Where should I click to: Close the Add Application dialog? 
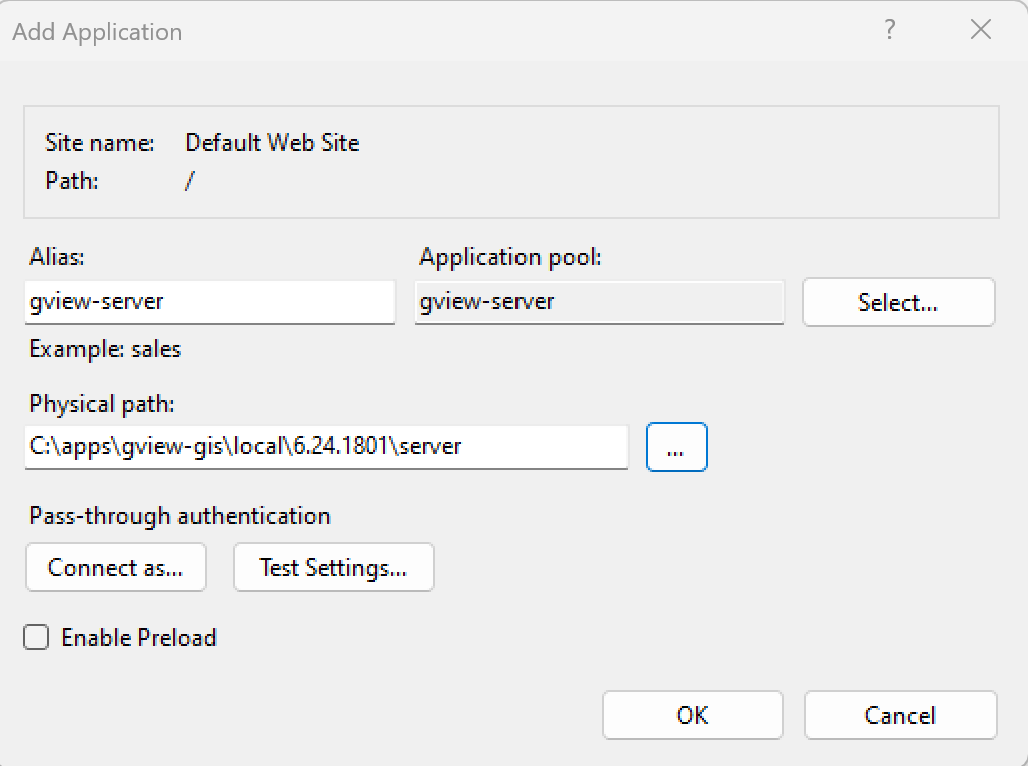click(x=981, y=30)
